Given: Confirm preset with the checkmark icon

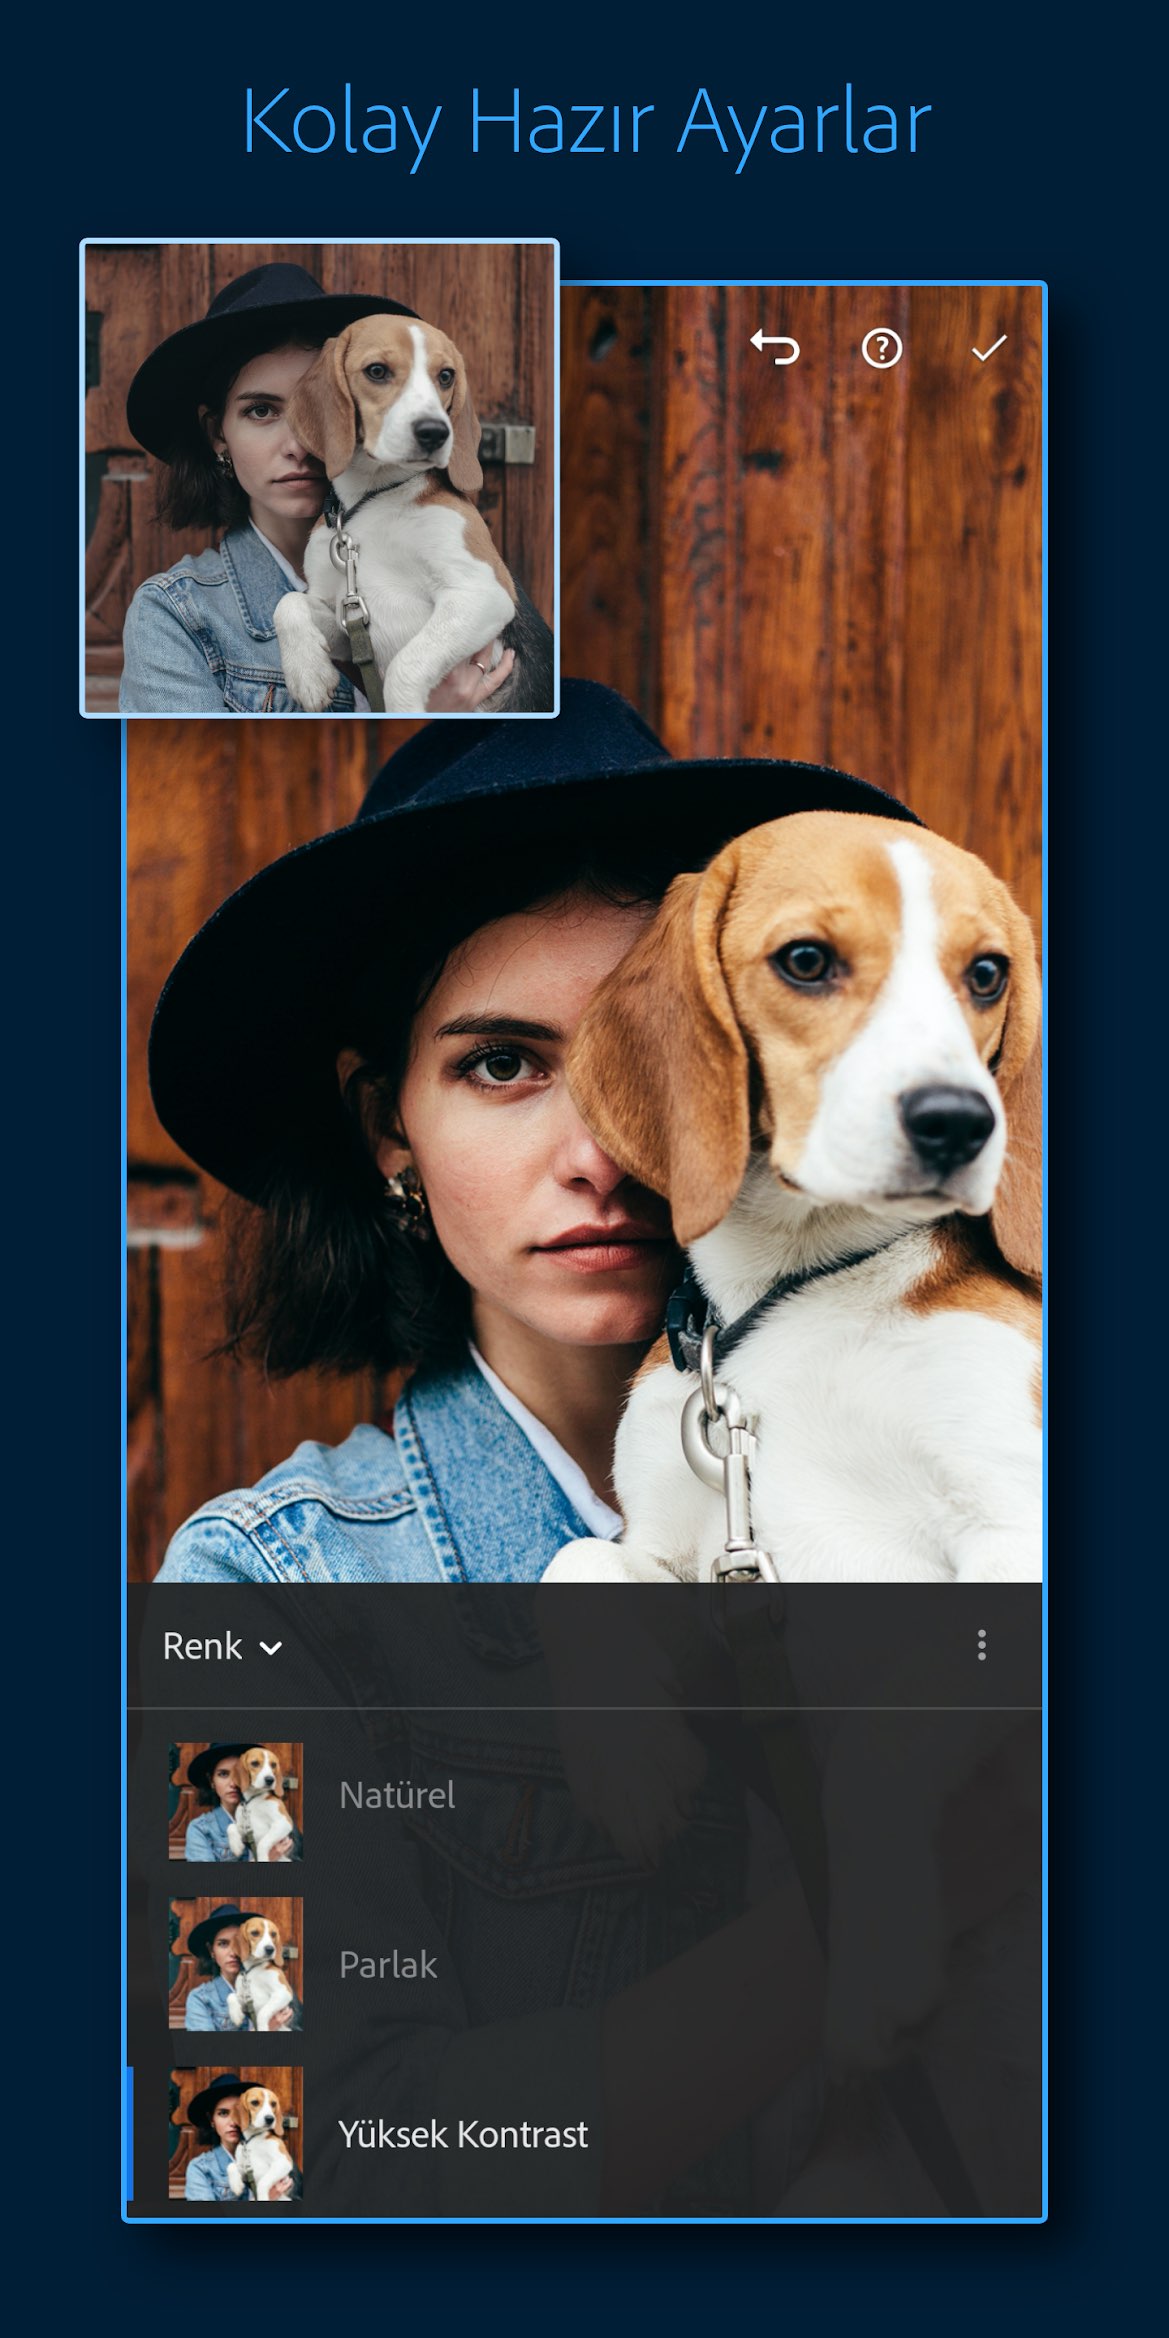Looking at the screenshot, I should pyautogui.click(x=988, y=348).
